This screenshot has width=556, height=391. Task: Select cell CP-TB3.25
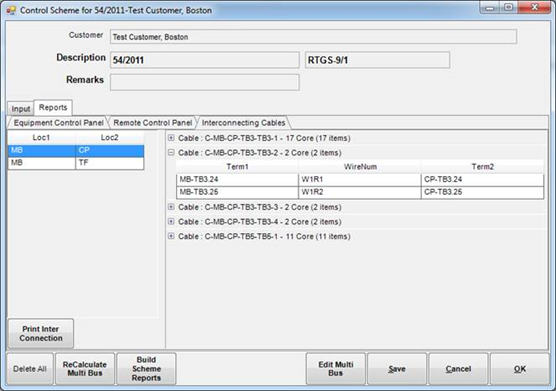coord(482,192)
